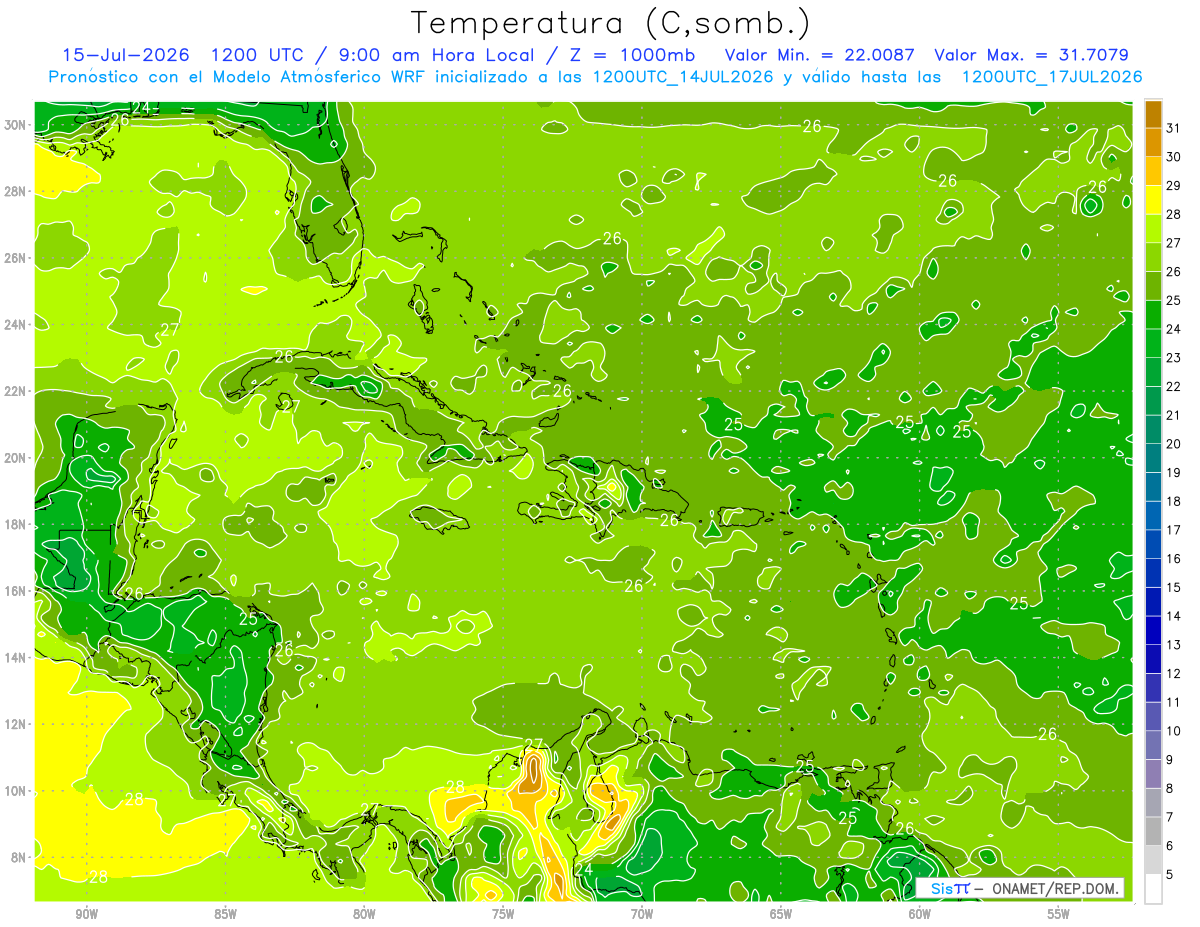The width and height of the screenshot is (1200, 927).
Task: Click the colorbar scale value 22
Action: [x=1174, y=387]
